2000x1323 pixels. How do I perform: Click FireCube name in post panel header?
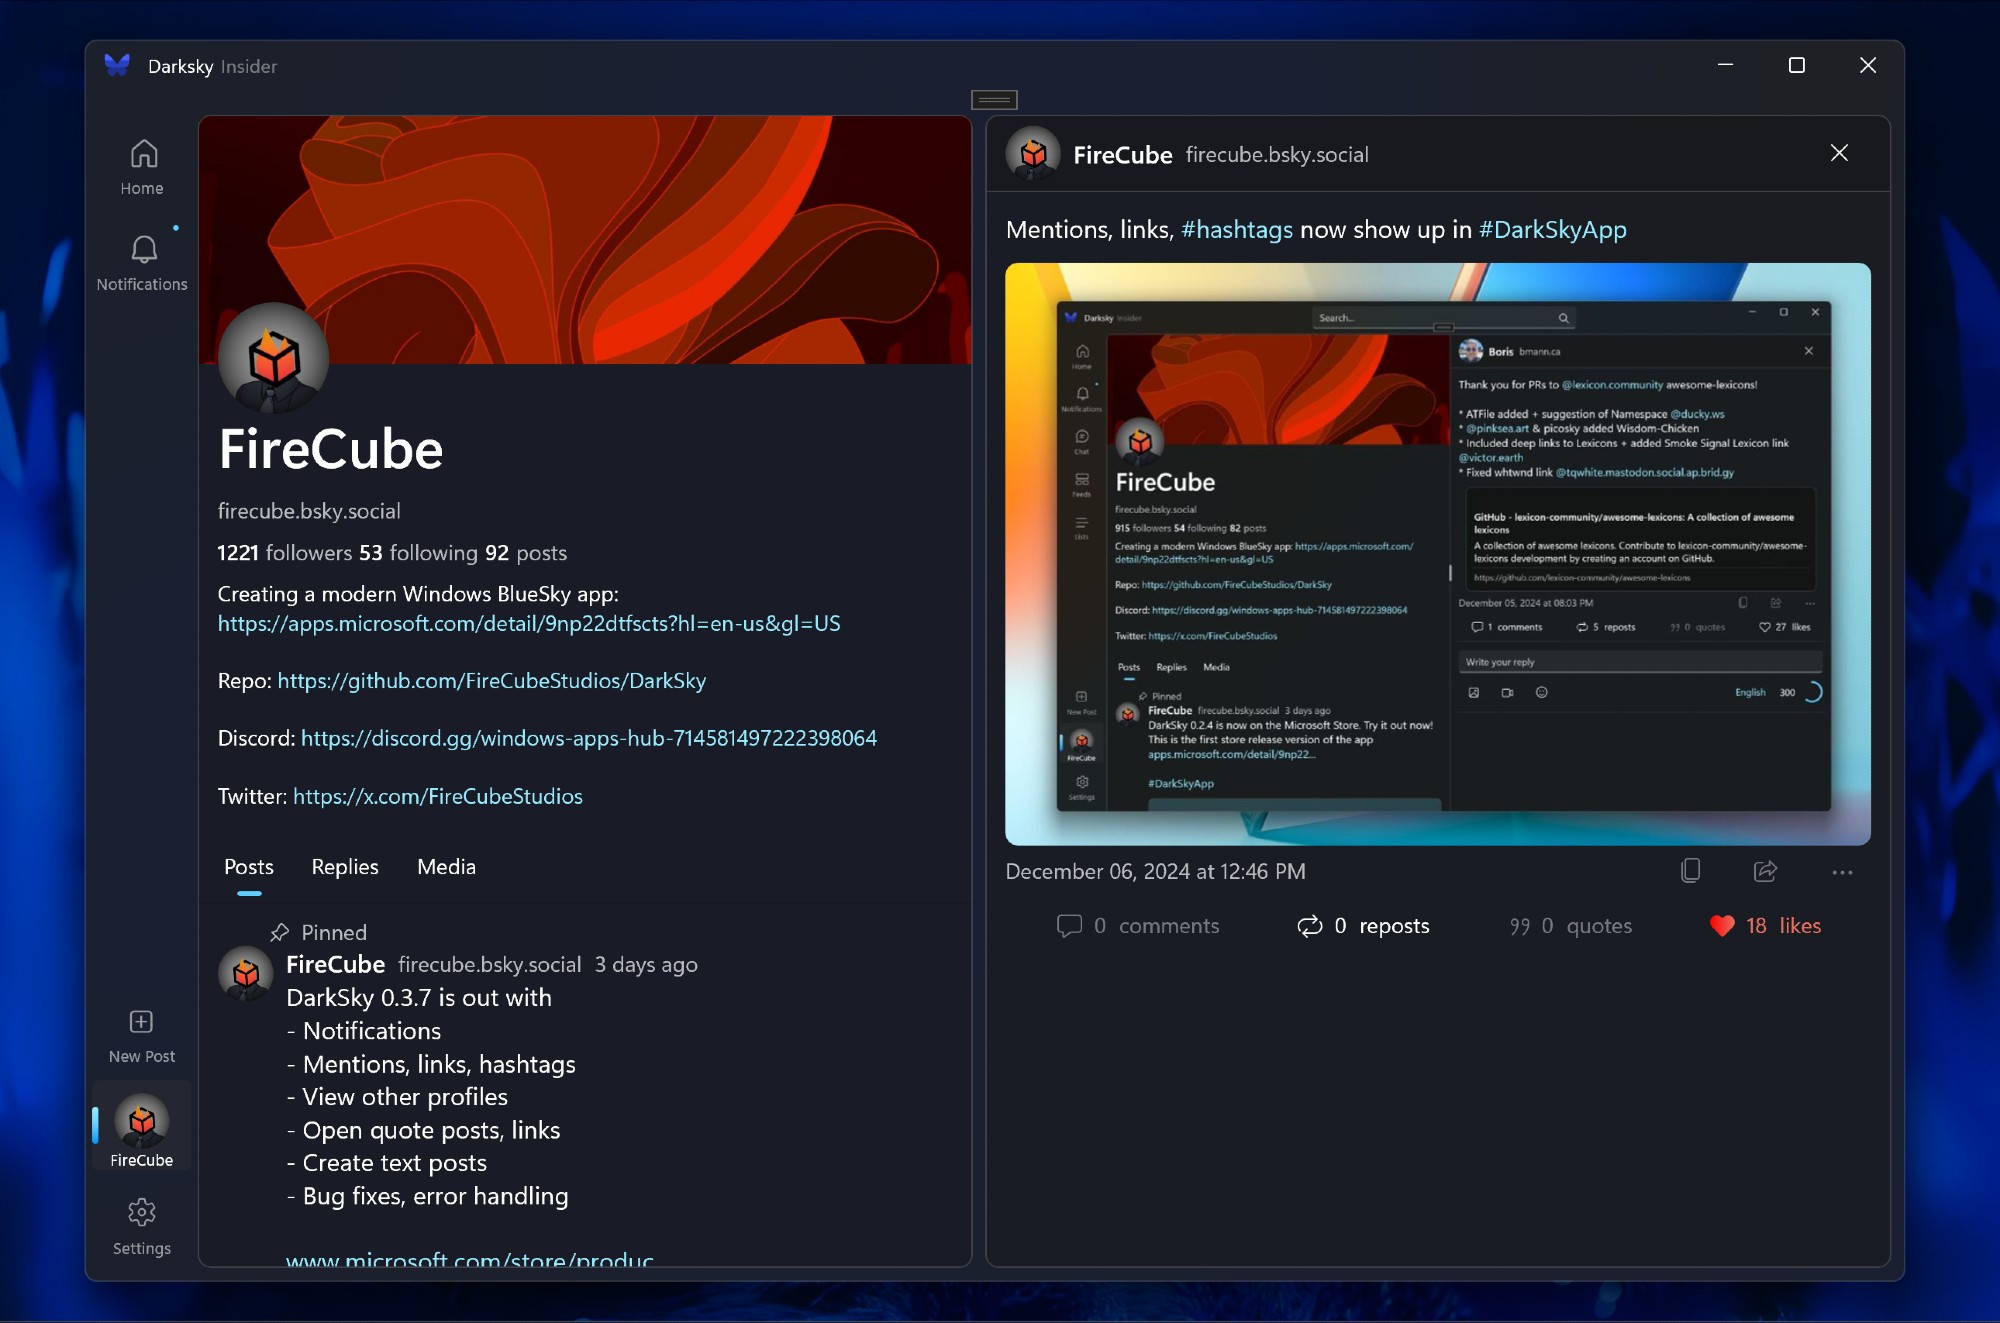[1122, 154]
